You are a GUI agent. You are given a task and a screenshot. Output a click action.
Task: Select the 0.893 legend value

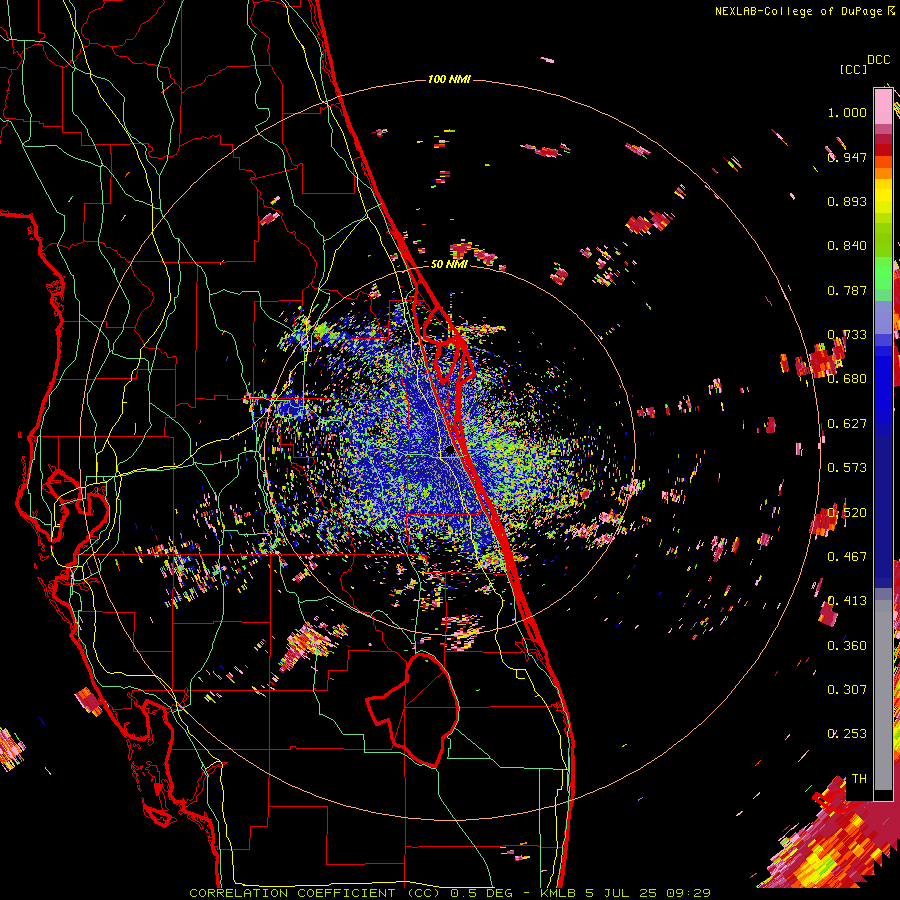click(847, 201)
